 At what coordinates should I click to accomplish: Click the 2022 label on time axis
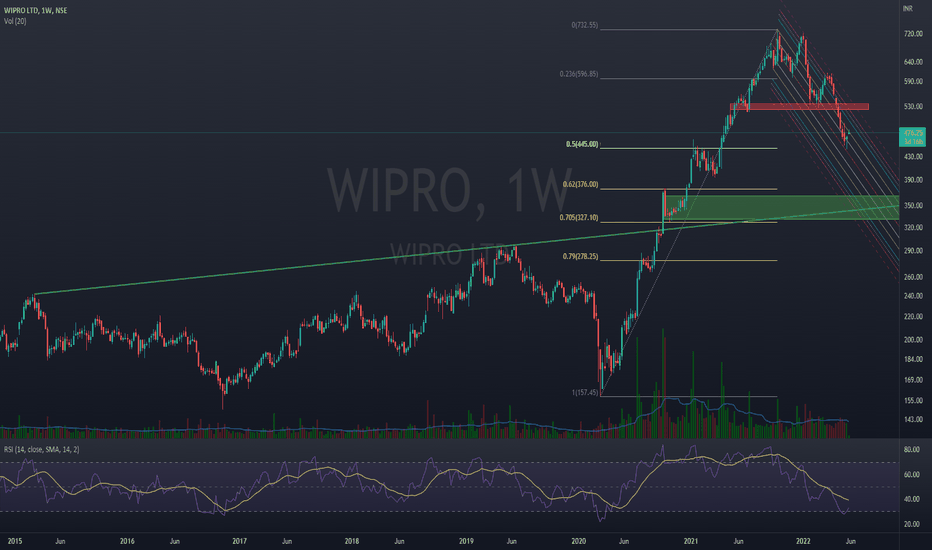pyautogui.click(x=803, y=541)
